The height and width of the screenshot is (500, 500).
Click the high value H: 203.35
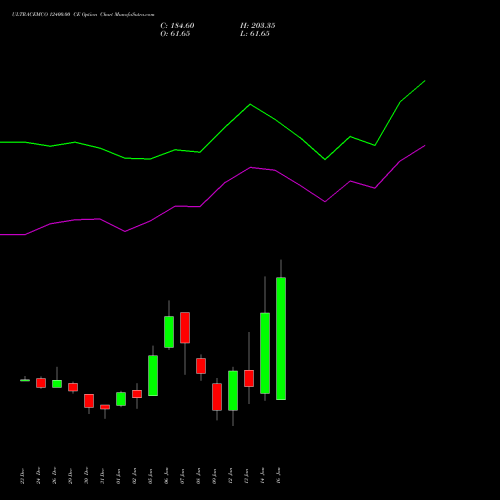(257, 26)
